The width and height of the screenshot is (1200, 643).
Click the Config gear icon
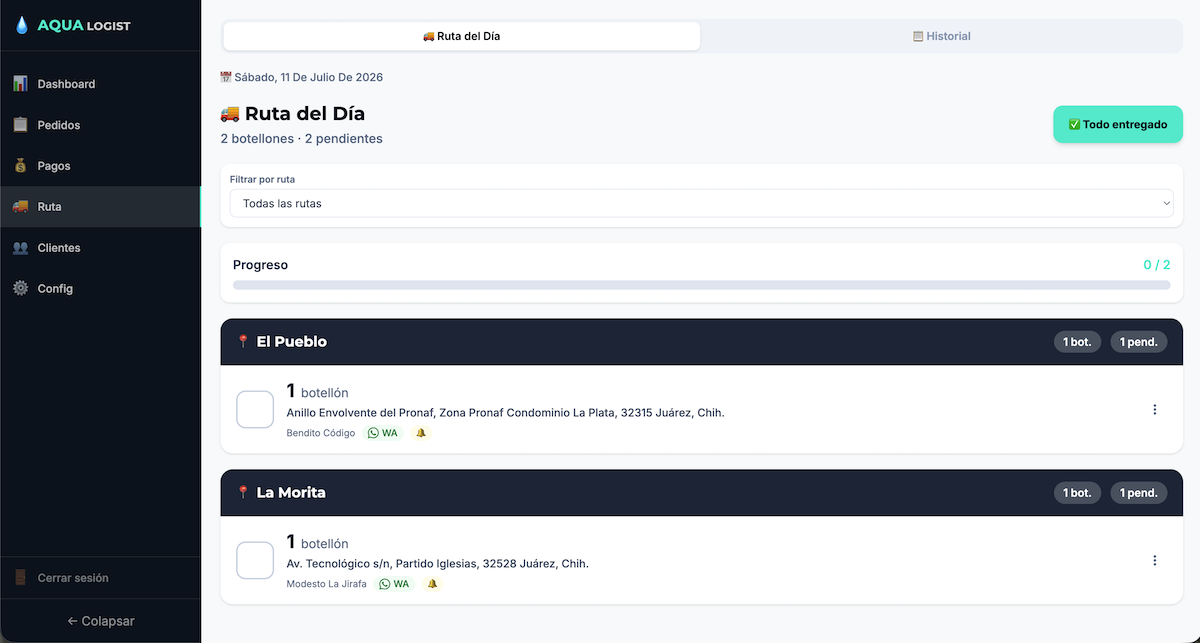pyautogui.click(x=20, y=289)
